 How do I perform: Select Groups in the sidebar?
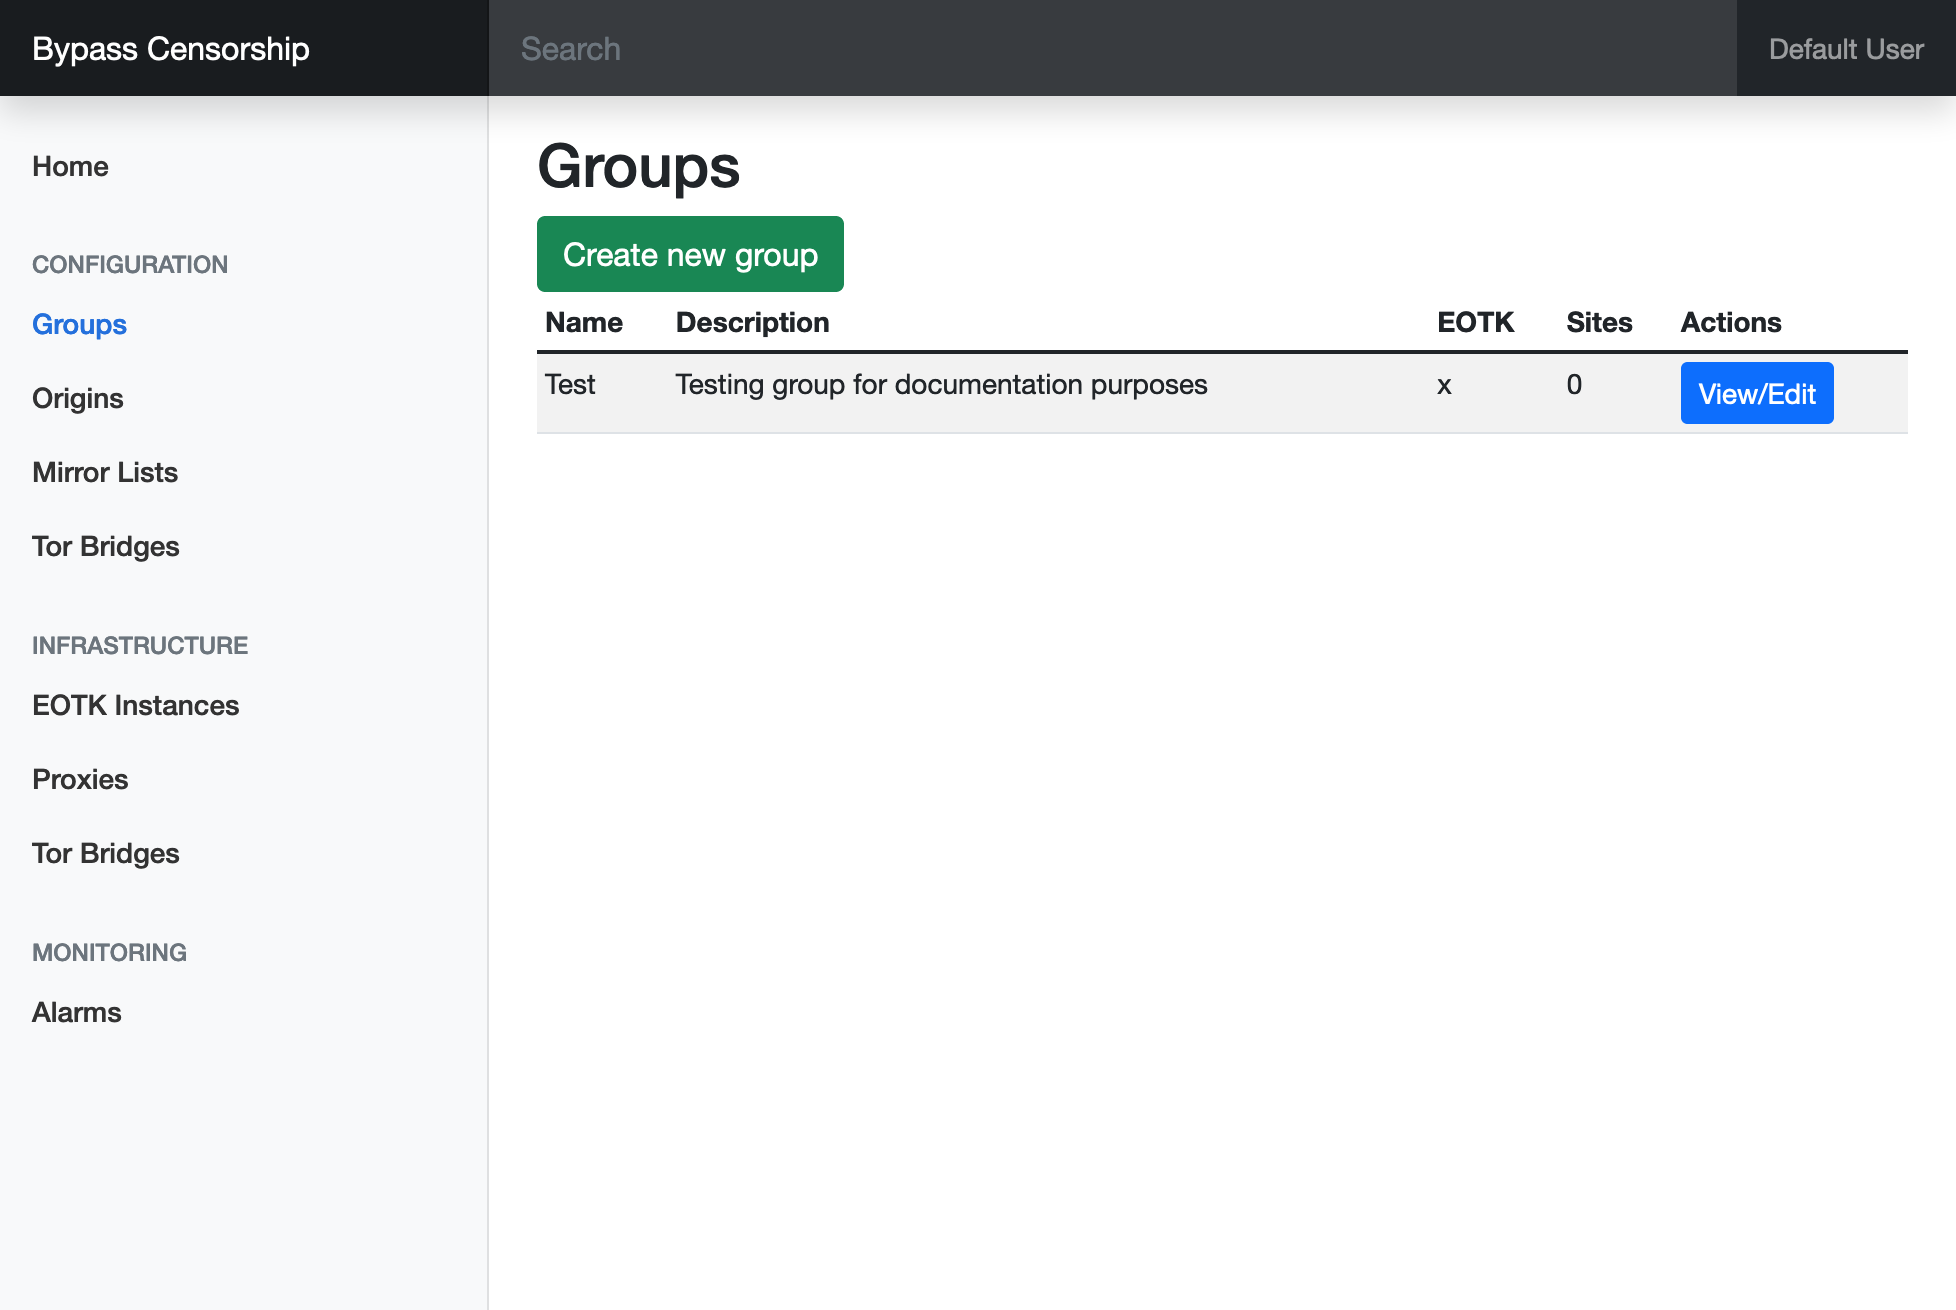click(79, 324)
